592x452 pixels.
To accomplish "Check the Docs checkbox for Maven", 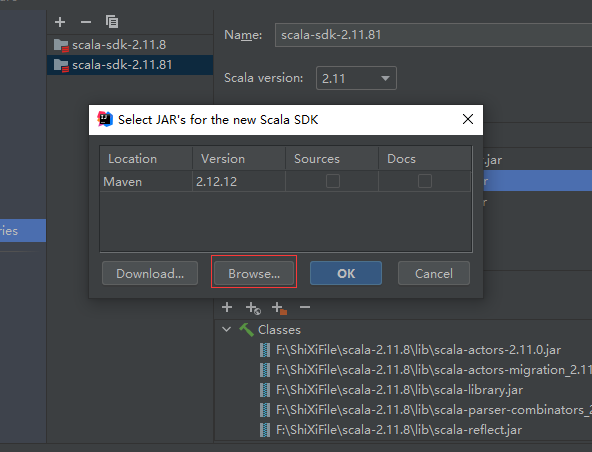I will click(425, 181).
